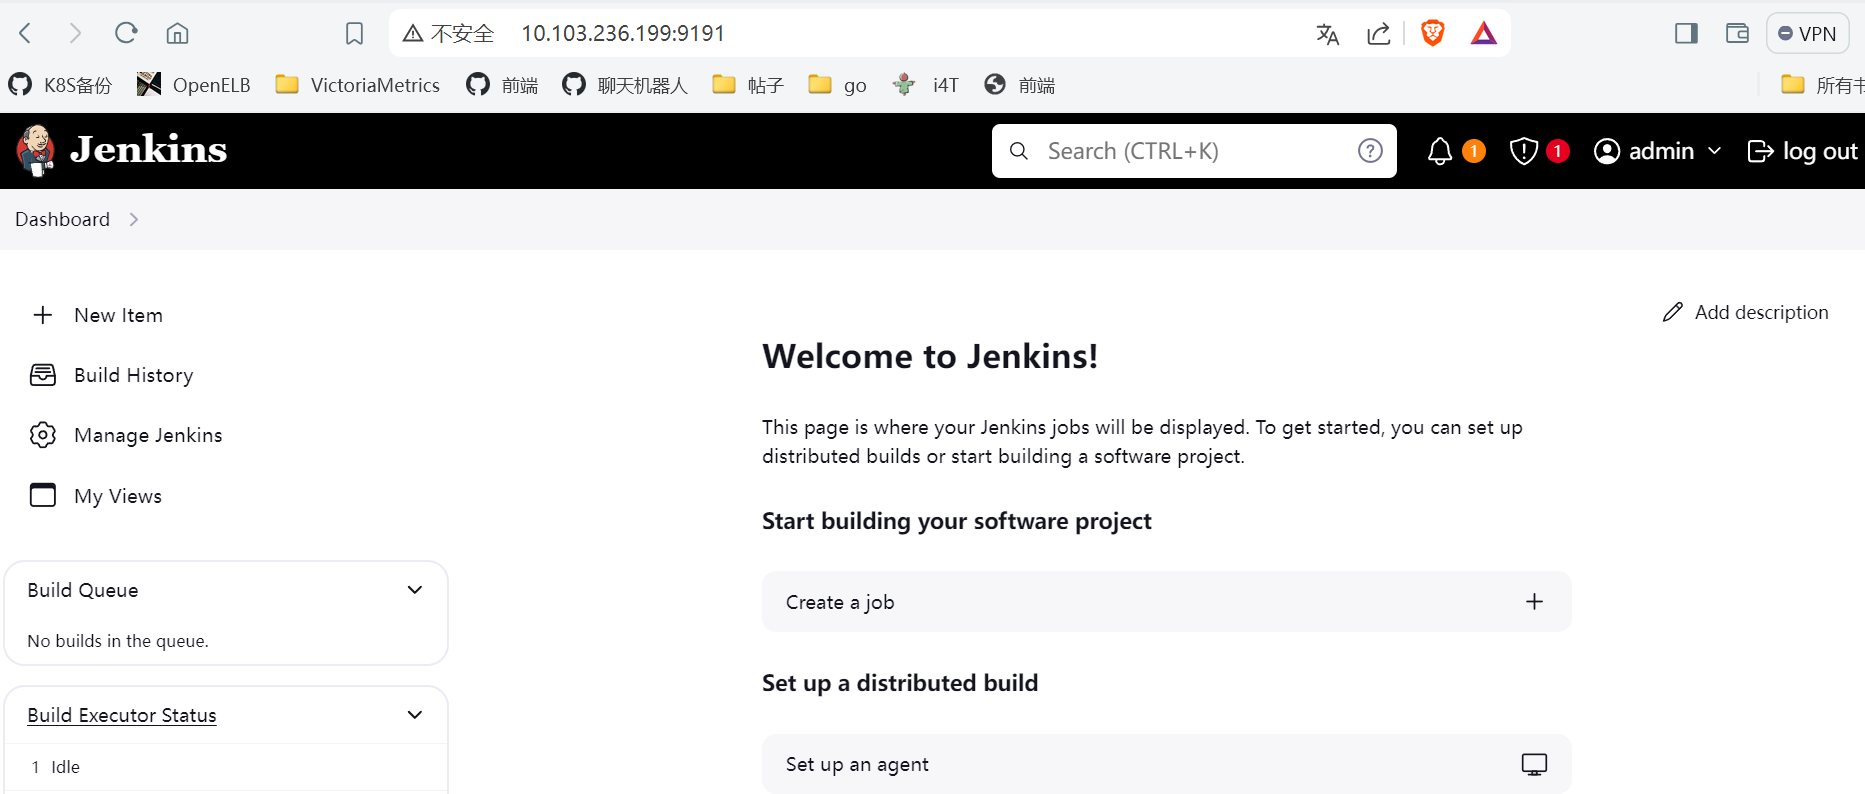Image resolution: width=1865 pixels, height=794 pixels.
Task: Go back with the browser back arrow
Action: [x=26, y=33]
